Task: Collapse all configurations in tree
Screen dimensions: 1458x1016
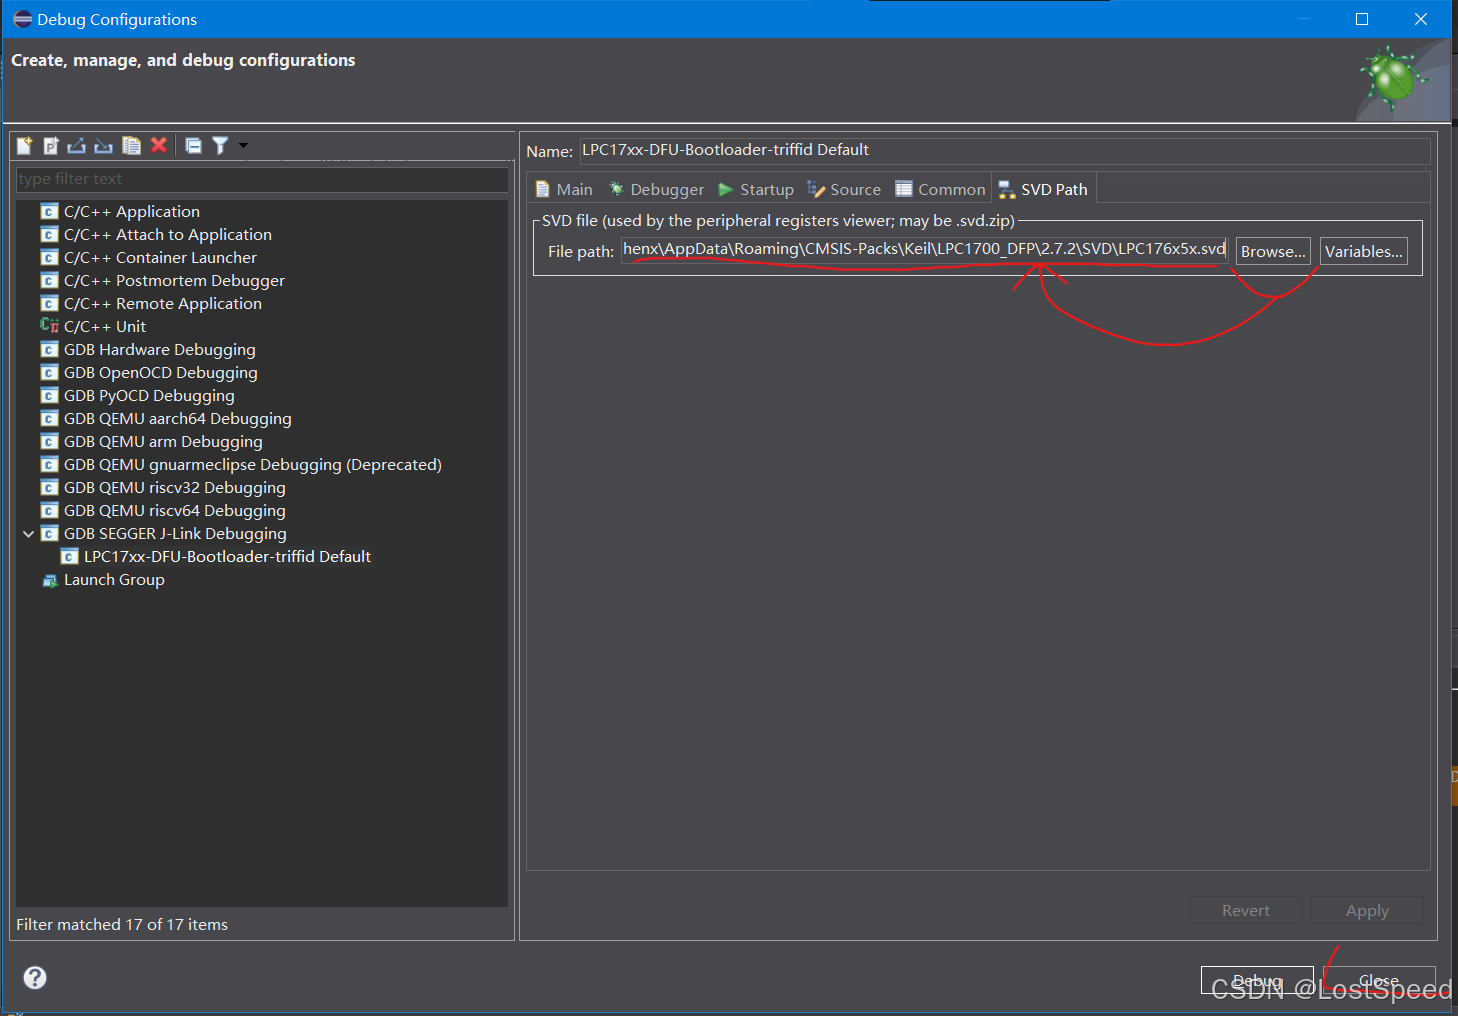Action: click(x=194, y=146)
